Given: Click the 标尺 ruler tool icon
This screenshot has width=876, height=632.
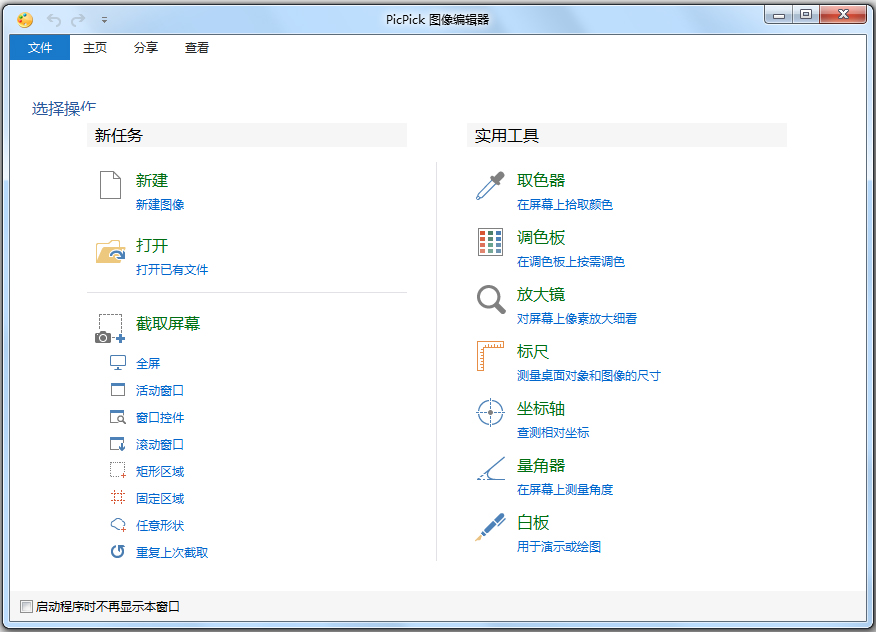Looking at the screenshot, I should coord(489,357).
